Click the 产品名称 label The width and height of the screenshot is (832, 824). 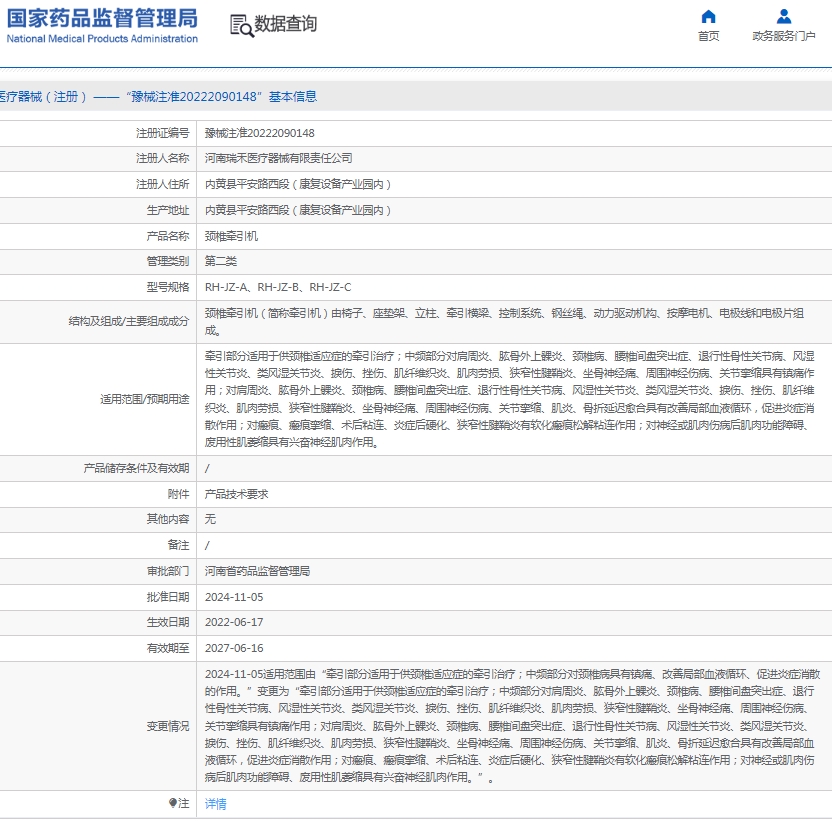168,236
